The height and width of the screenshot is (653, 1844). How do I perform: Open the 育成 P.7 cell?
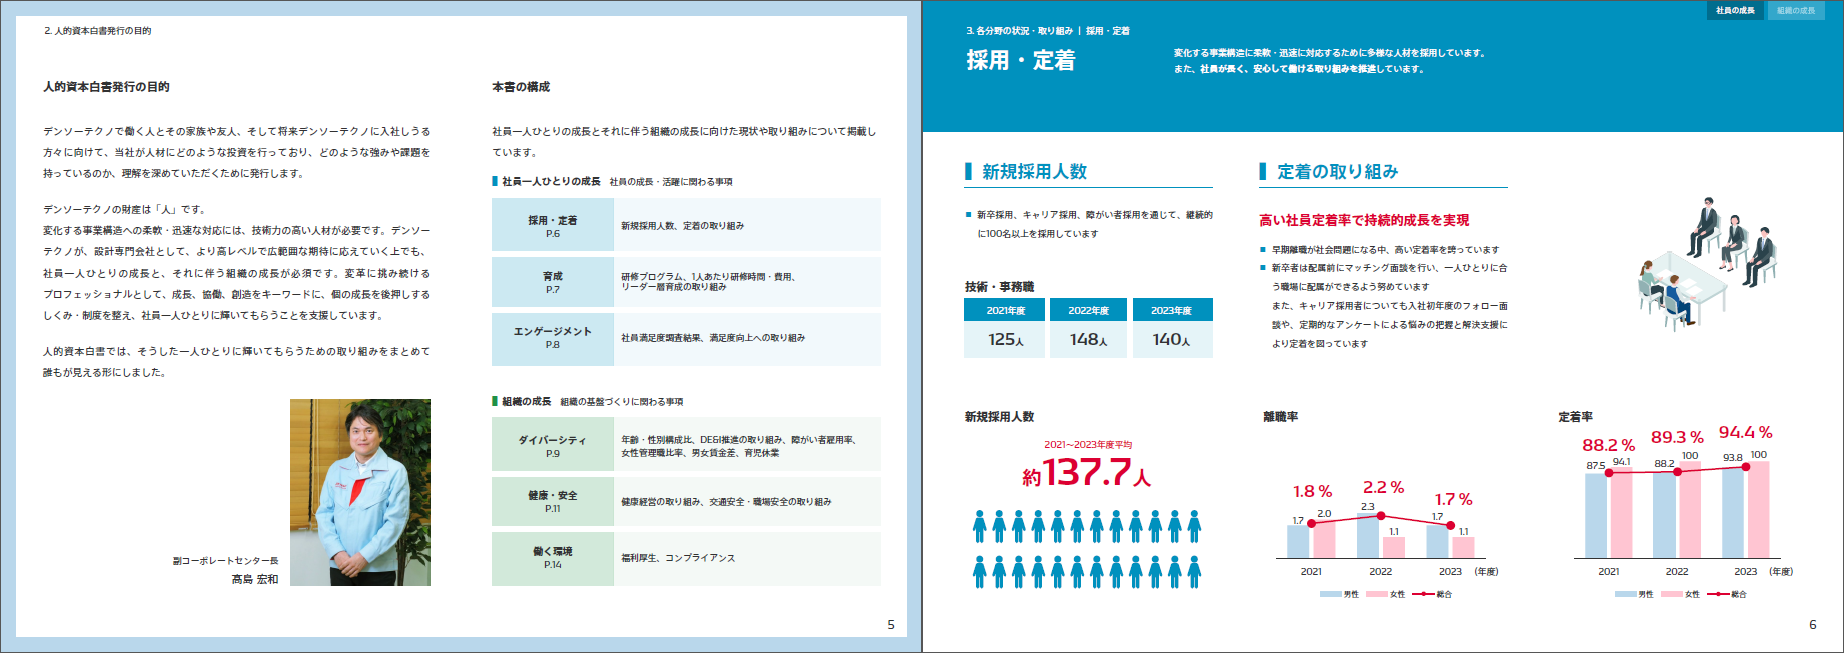coord(553,282)
